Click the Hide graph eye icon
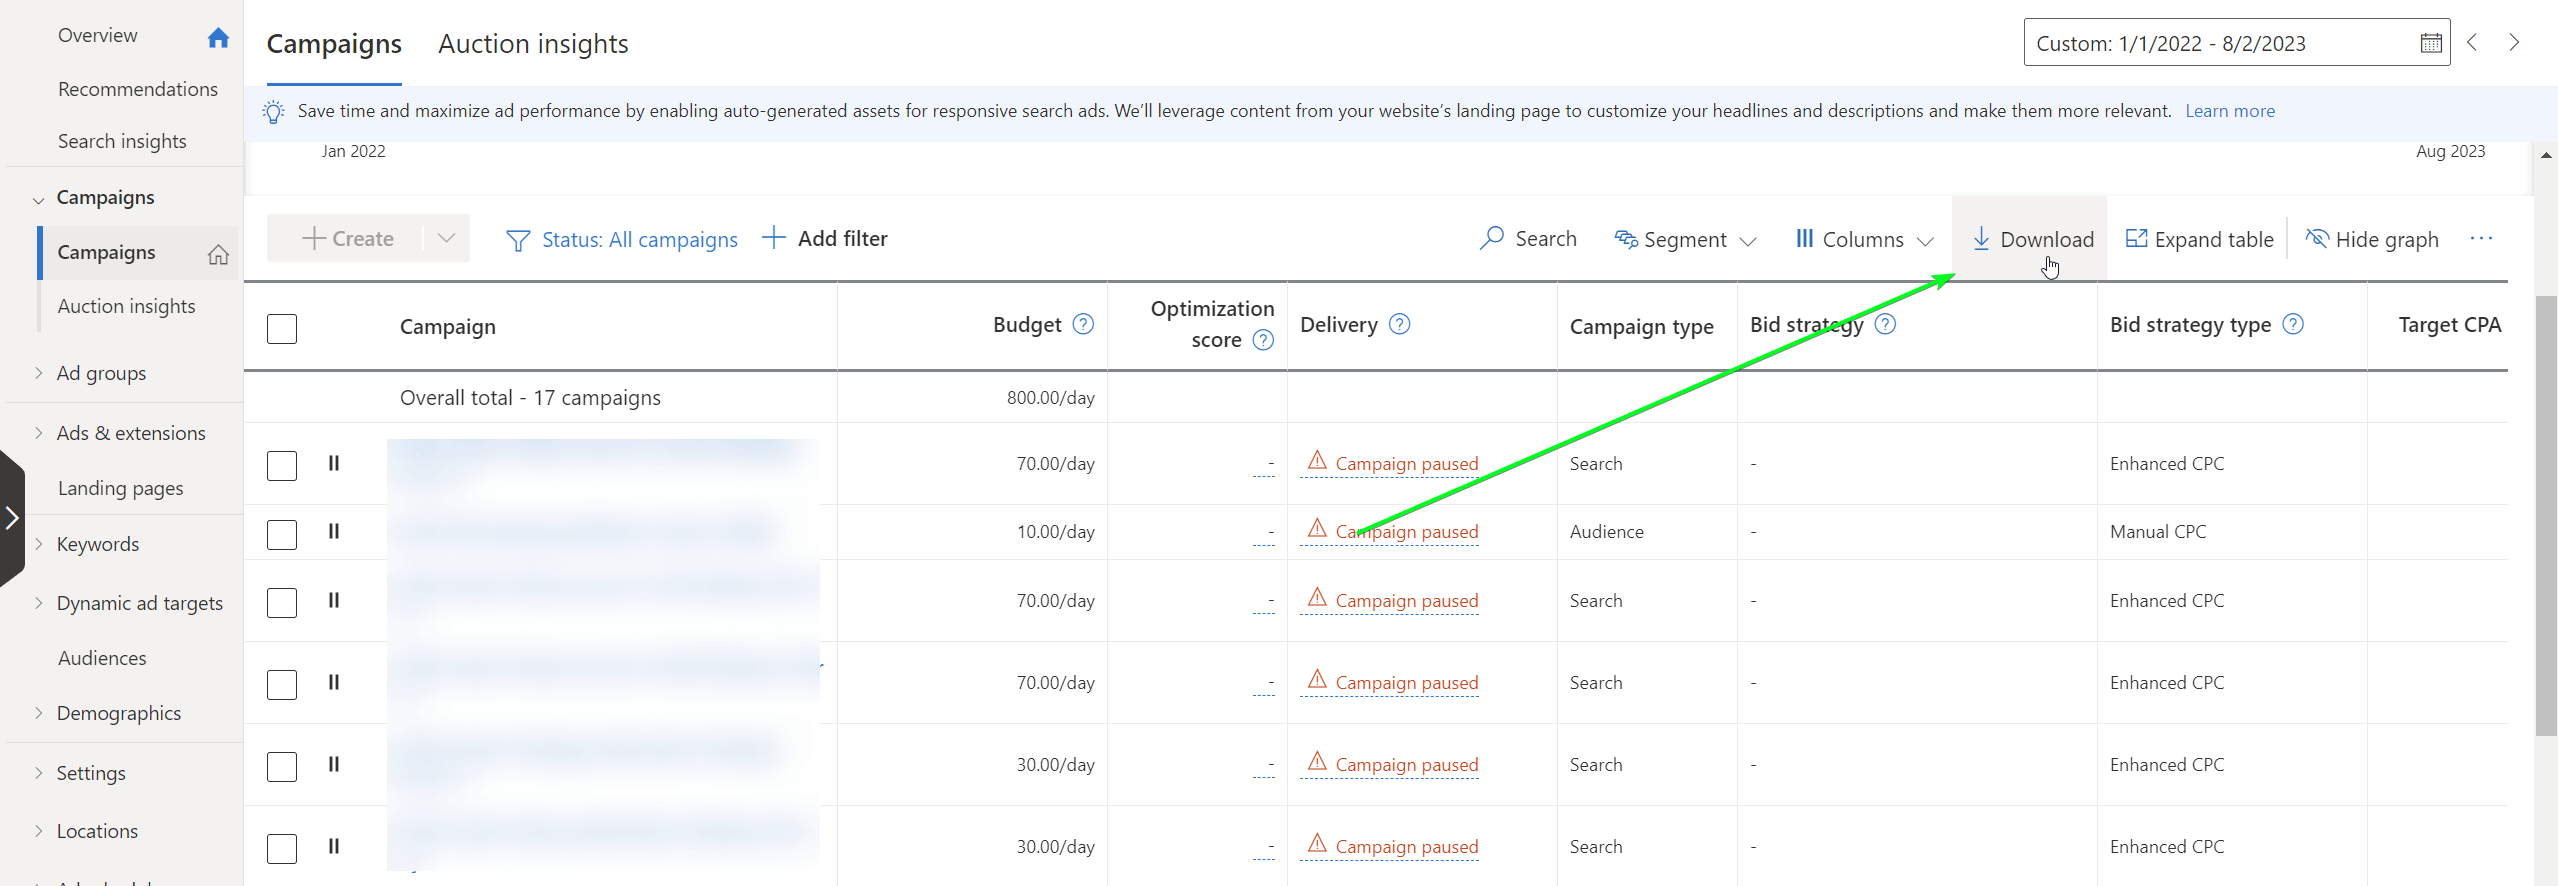Image resolution: width=2558 pixels, height=886 pixels. tap(2317, 238)
